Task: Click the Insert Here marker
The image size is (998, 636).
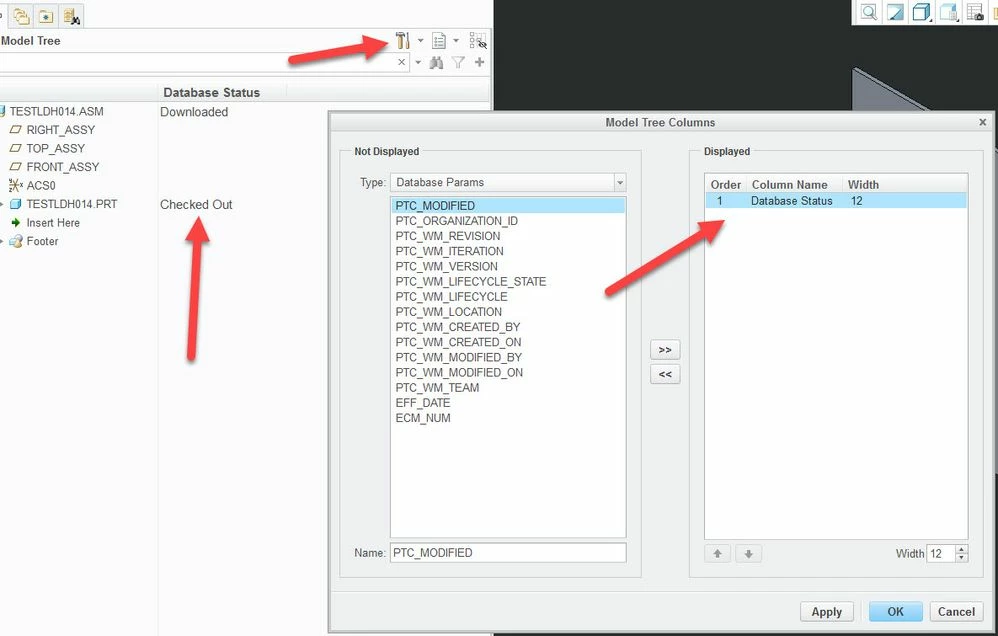Action: [x=53, y=223]
